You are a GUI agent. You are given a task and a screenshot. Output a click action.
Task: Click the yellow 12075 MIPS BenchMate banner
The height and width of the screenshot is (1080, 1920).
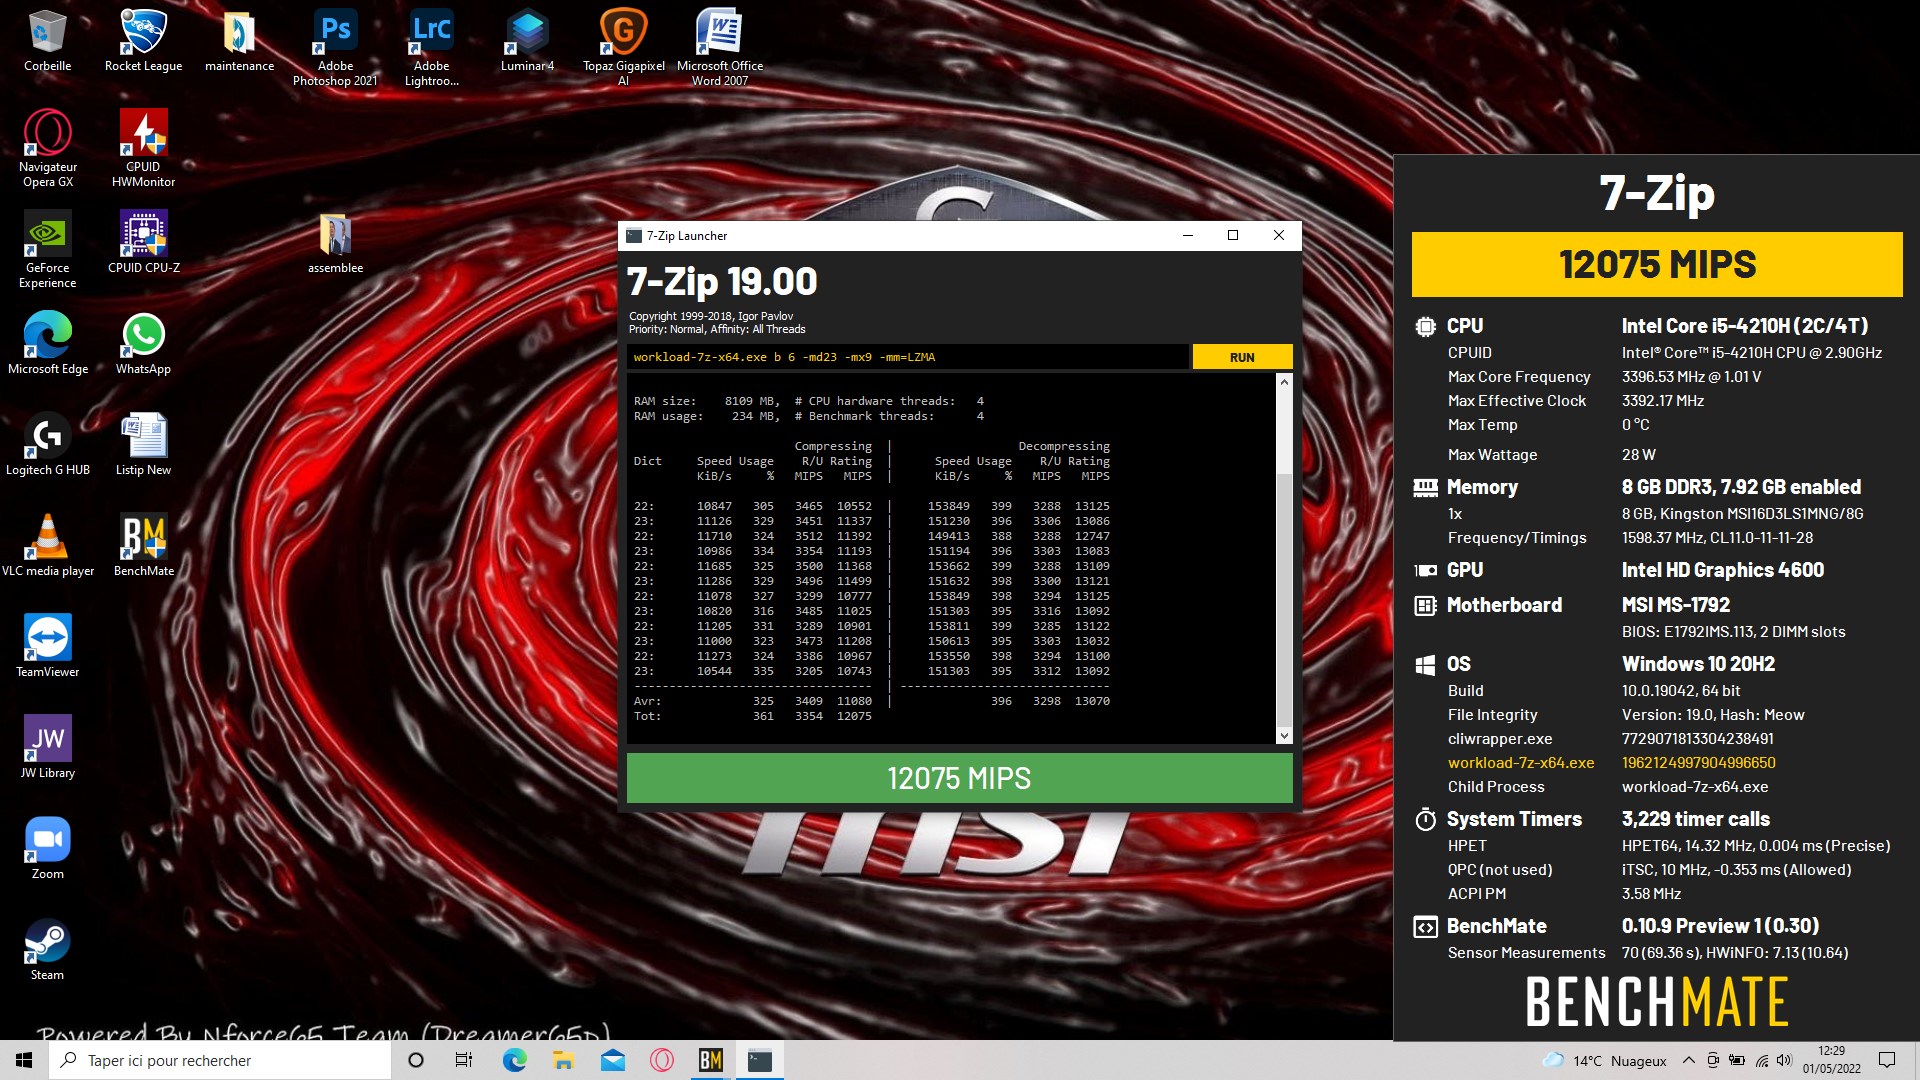pyautogui.click(x=1657, y=264)
